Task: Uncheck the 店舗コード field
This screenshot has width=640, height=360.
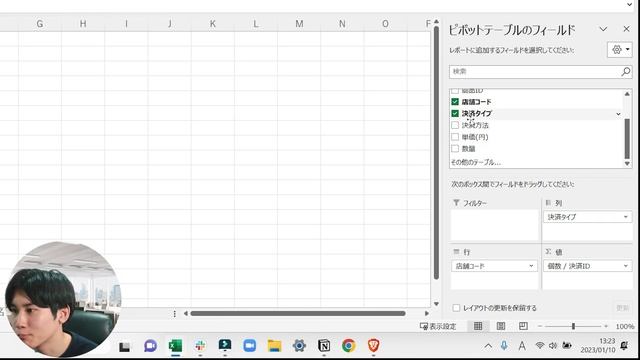Action: [x=455, y=102]
